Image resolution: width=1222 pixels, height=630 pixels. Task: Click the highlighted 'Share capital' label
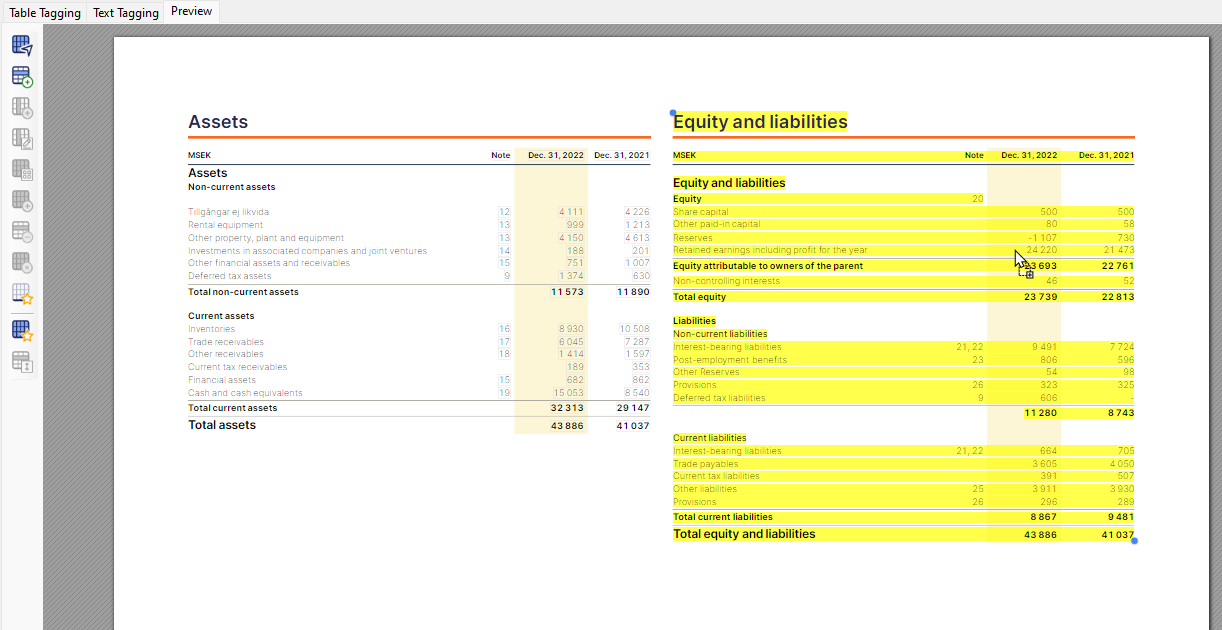pos(701,212)
